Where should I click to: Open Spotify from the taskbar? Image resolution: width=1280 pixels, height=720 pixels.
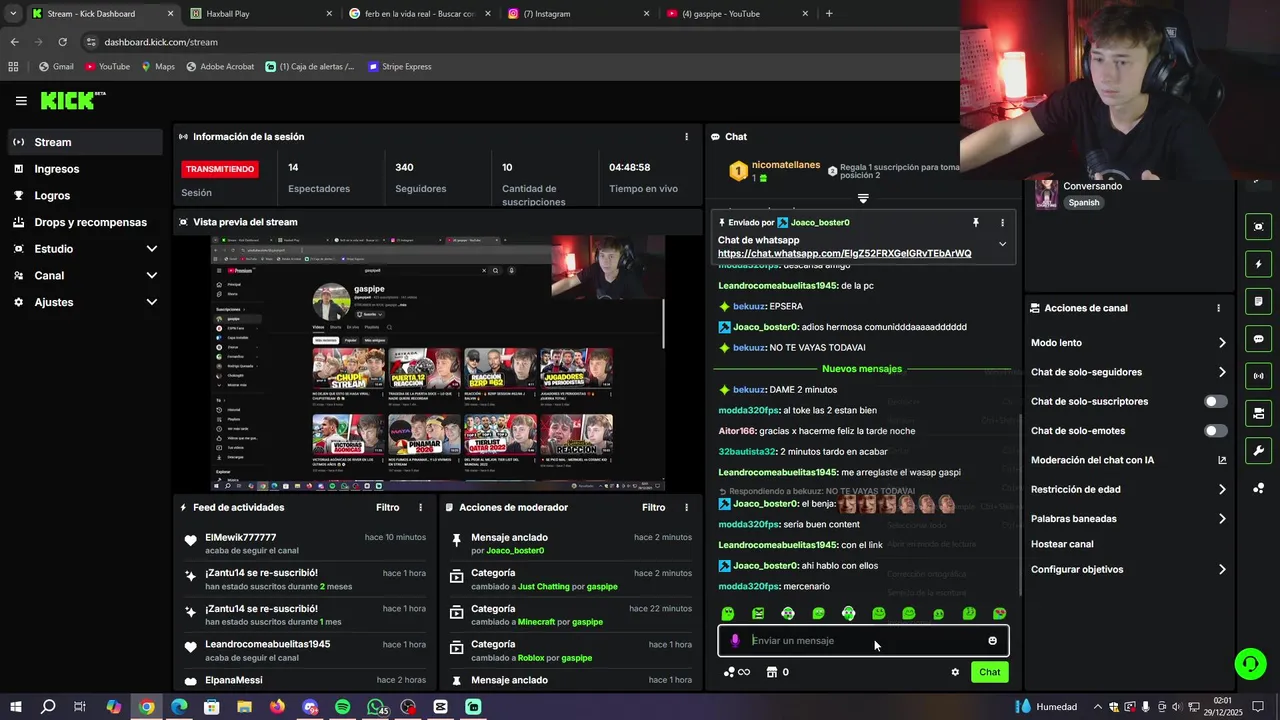coord(342,707)
